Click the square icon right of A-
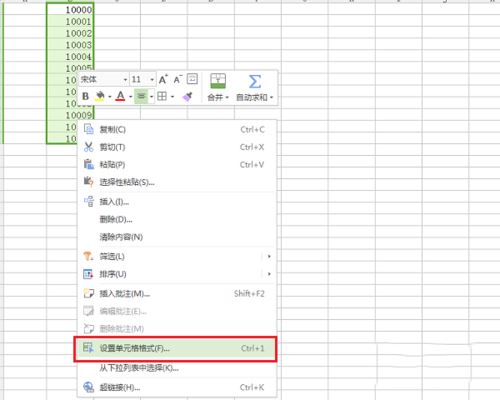The width and height of the screenshot is (500, 400). pos(192,79)
